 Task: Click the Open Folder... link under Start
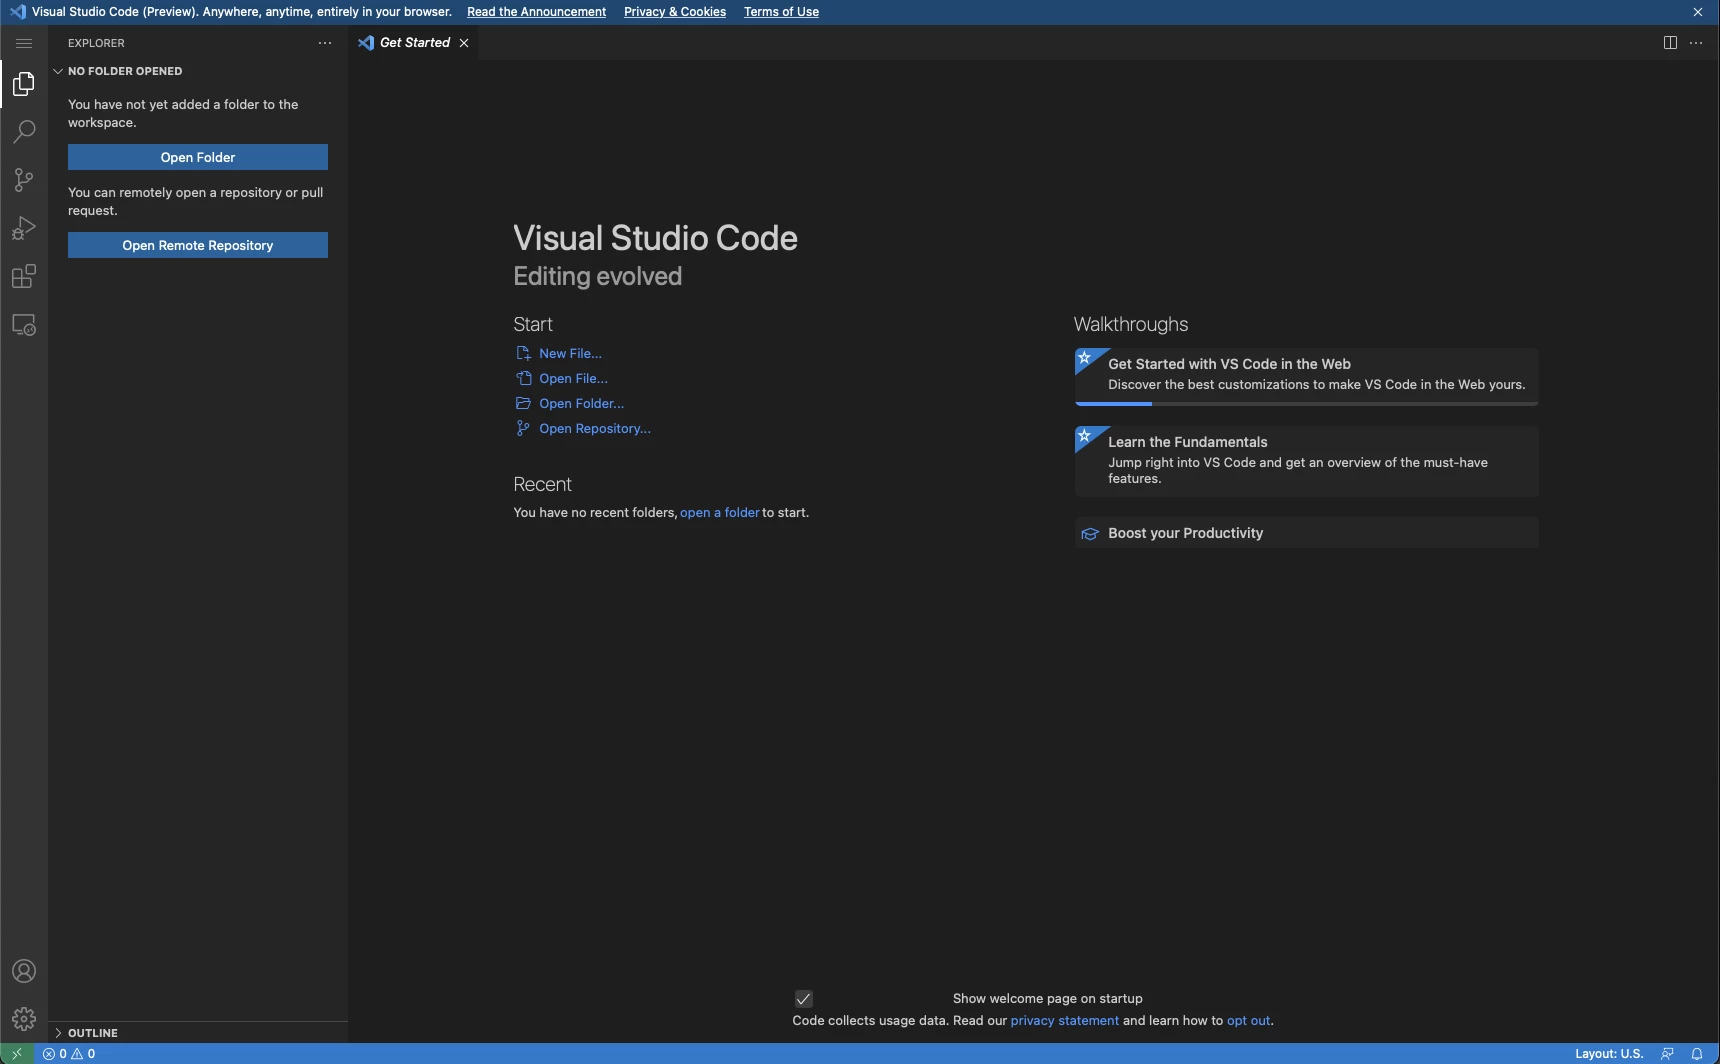(x=581, y=403)
